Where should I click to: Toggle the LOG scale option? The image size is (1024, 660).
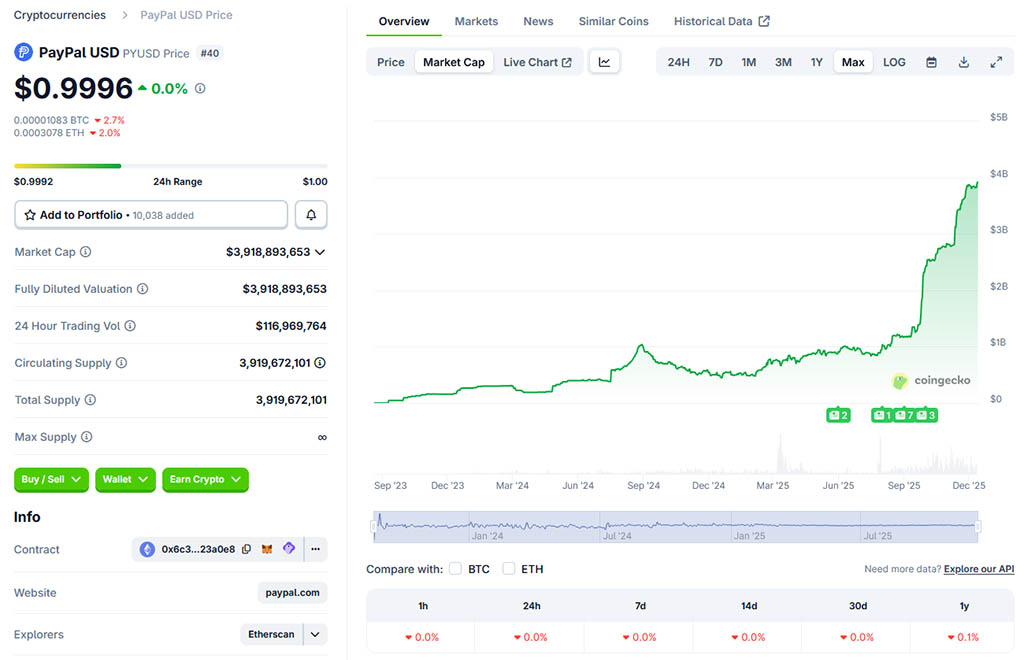pyautogui.click(x=894, y=62)
